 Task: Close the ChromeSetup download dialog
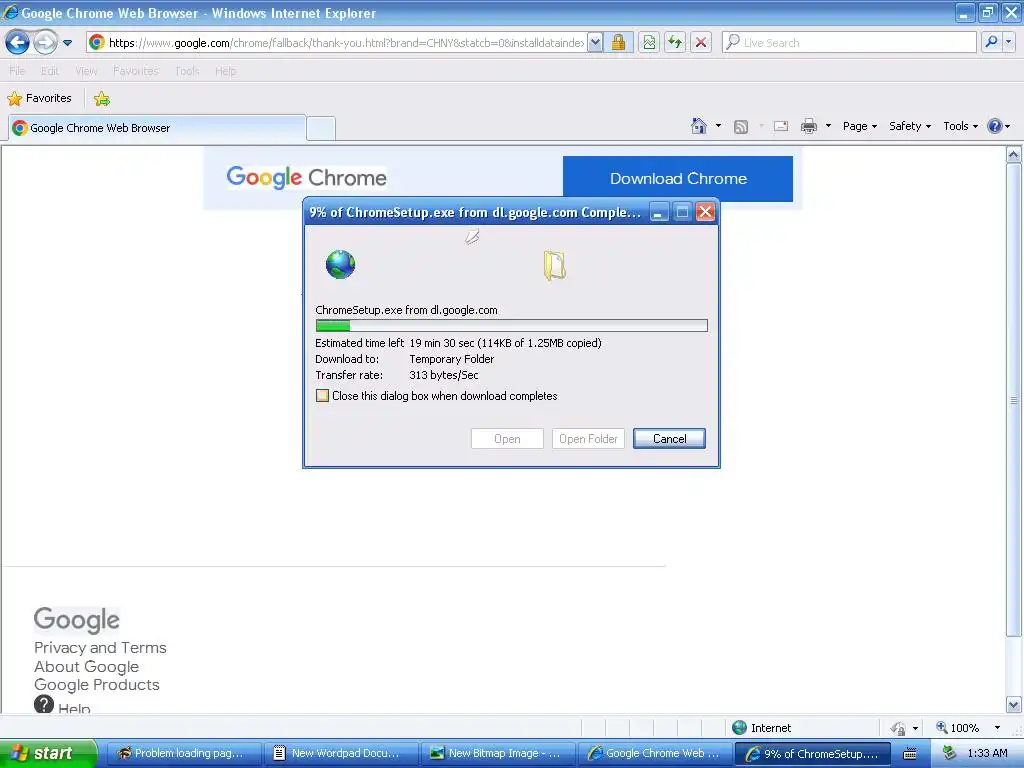[705, 212]
